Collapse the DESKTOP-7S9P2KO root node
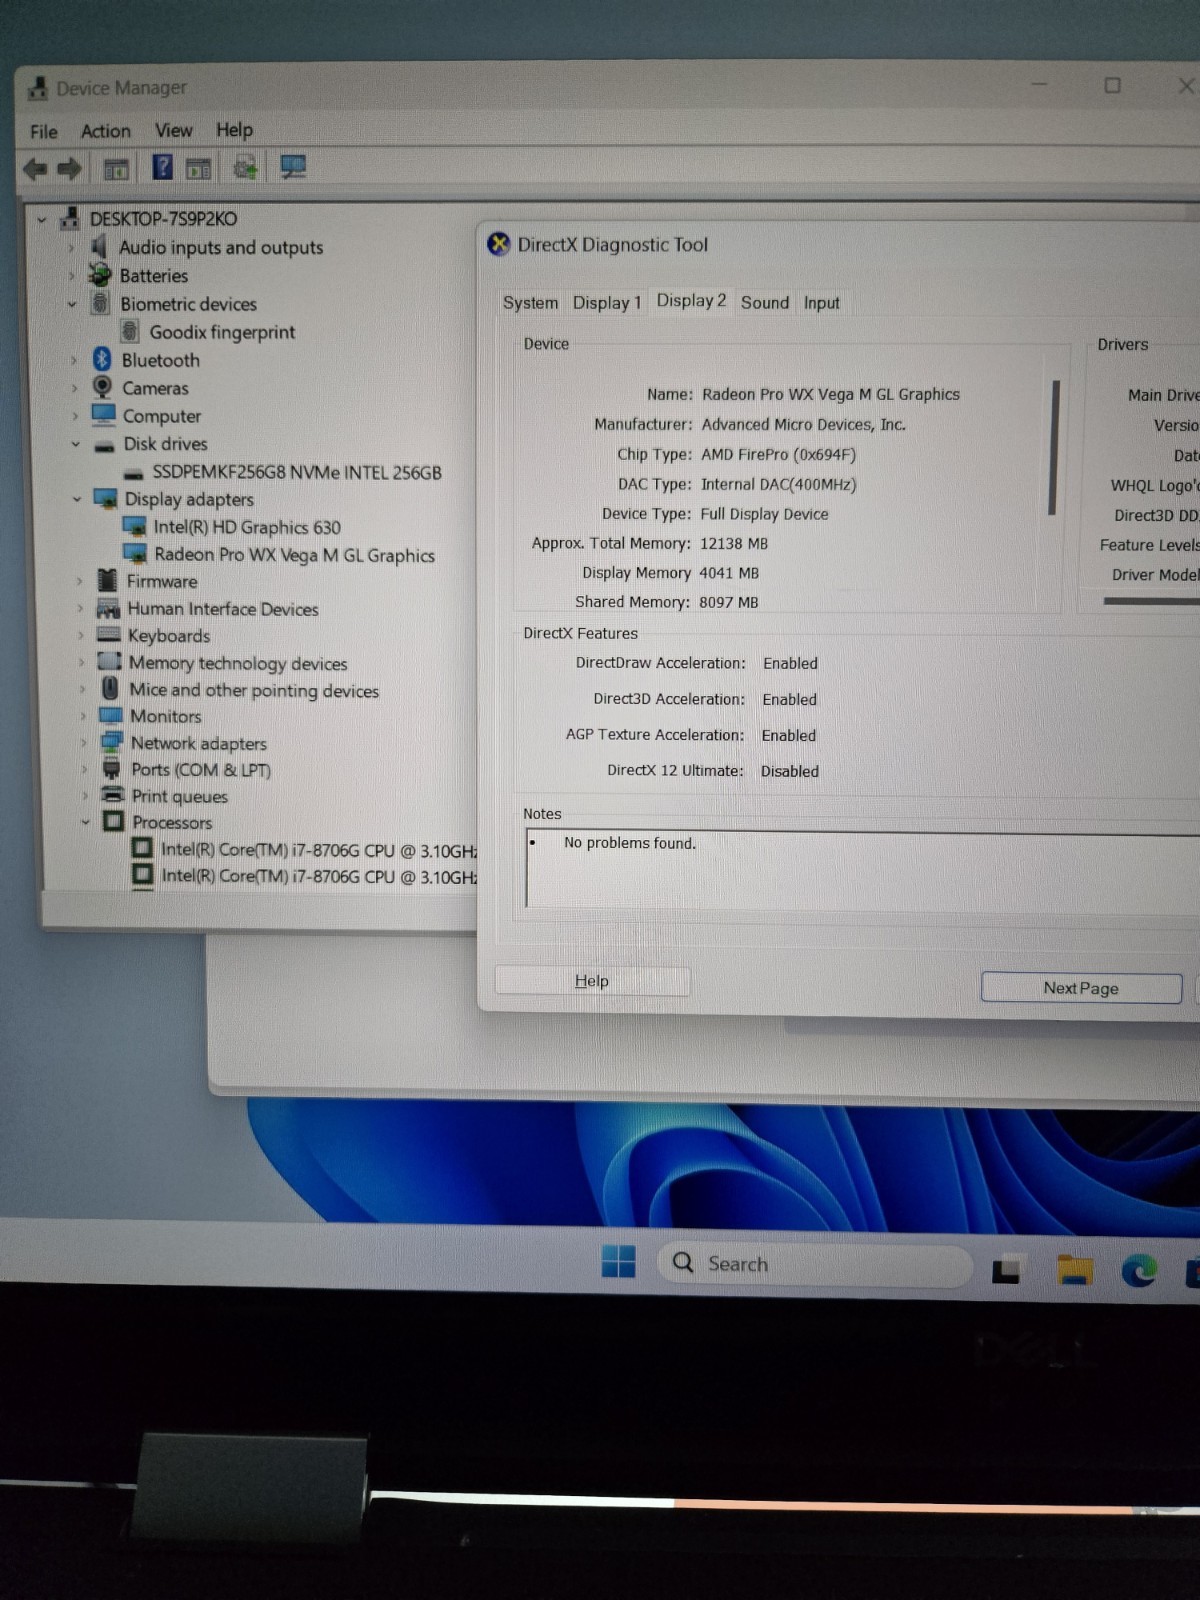The image size is (1200, 1600). pyautogui.click(x=42, y=219)
